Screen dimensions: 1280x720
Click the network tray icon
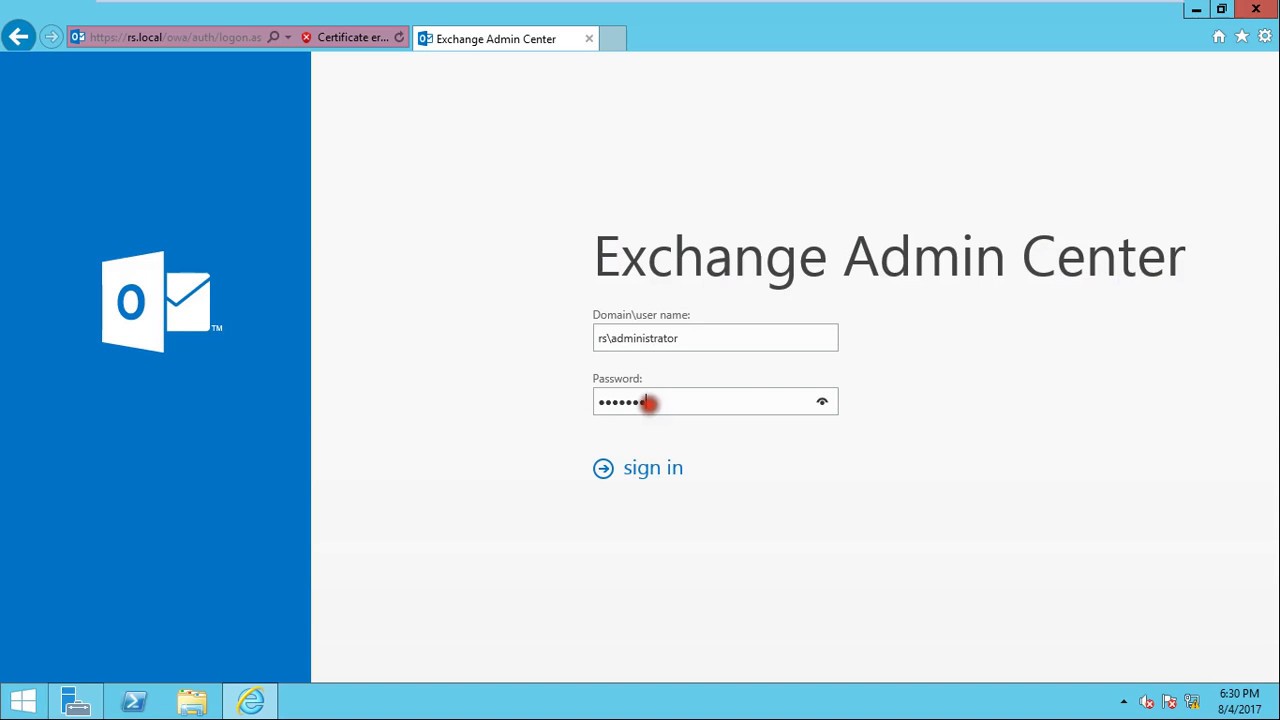click(x=1169, y=702)
